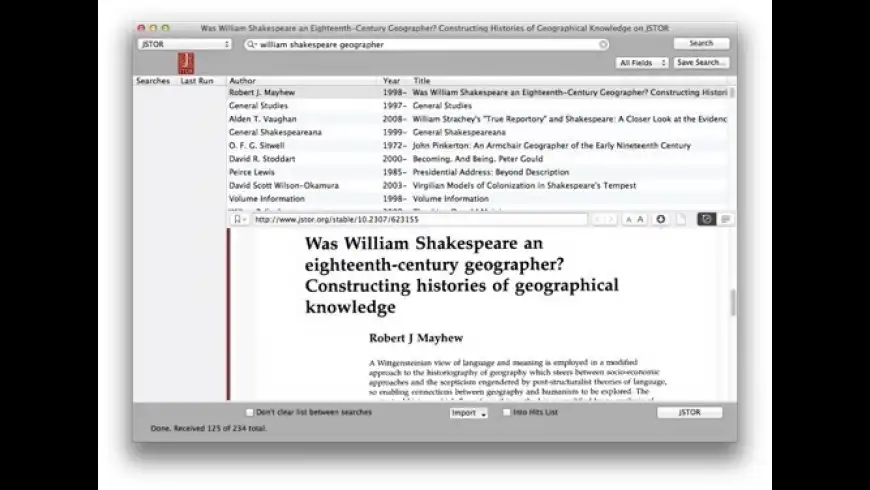
Task: Tick the Into Hits List checkbox
Action: (506, 412)
